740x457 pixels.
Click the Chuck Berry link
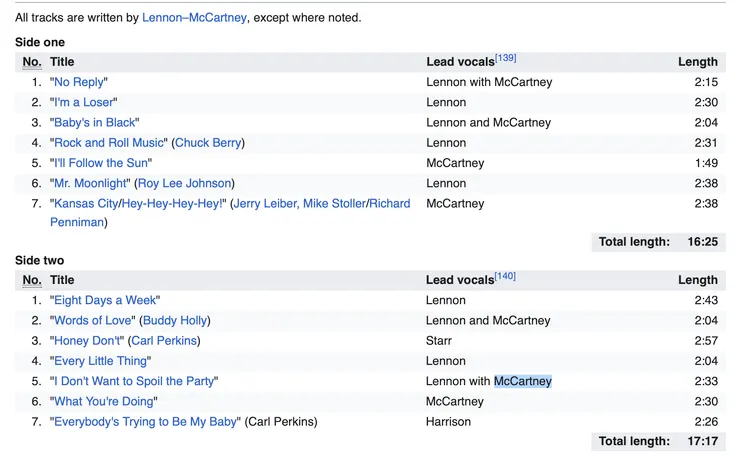tap(208, 143)
